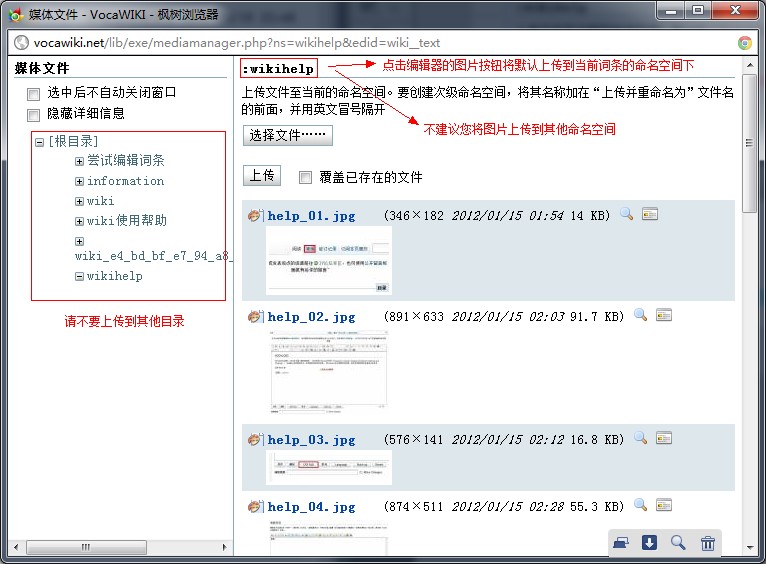Click the help_01.jpg thumbnail preview
Screen dimensions: 766x564
pyautogui.click(x=329, y=260)
